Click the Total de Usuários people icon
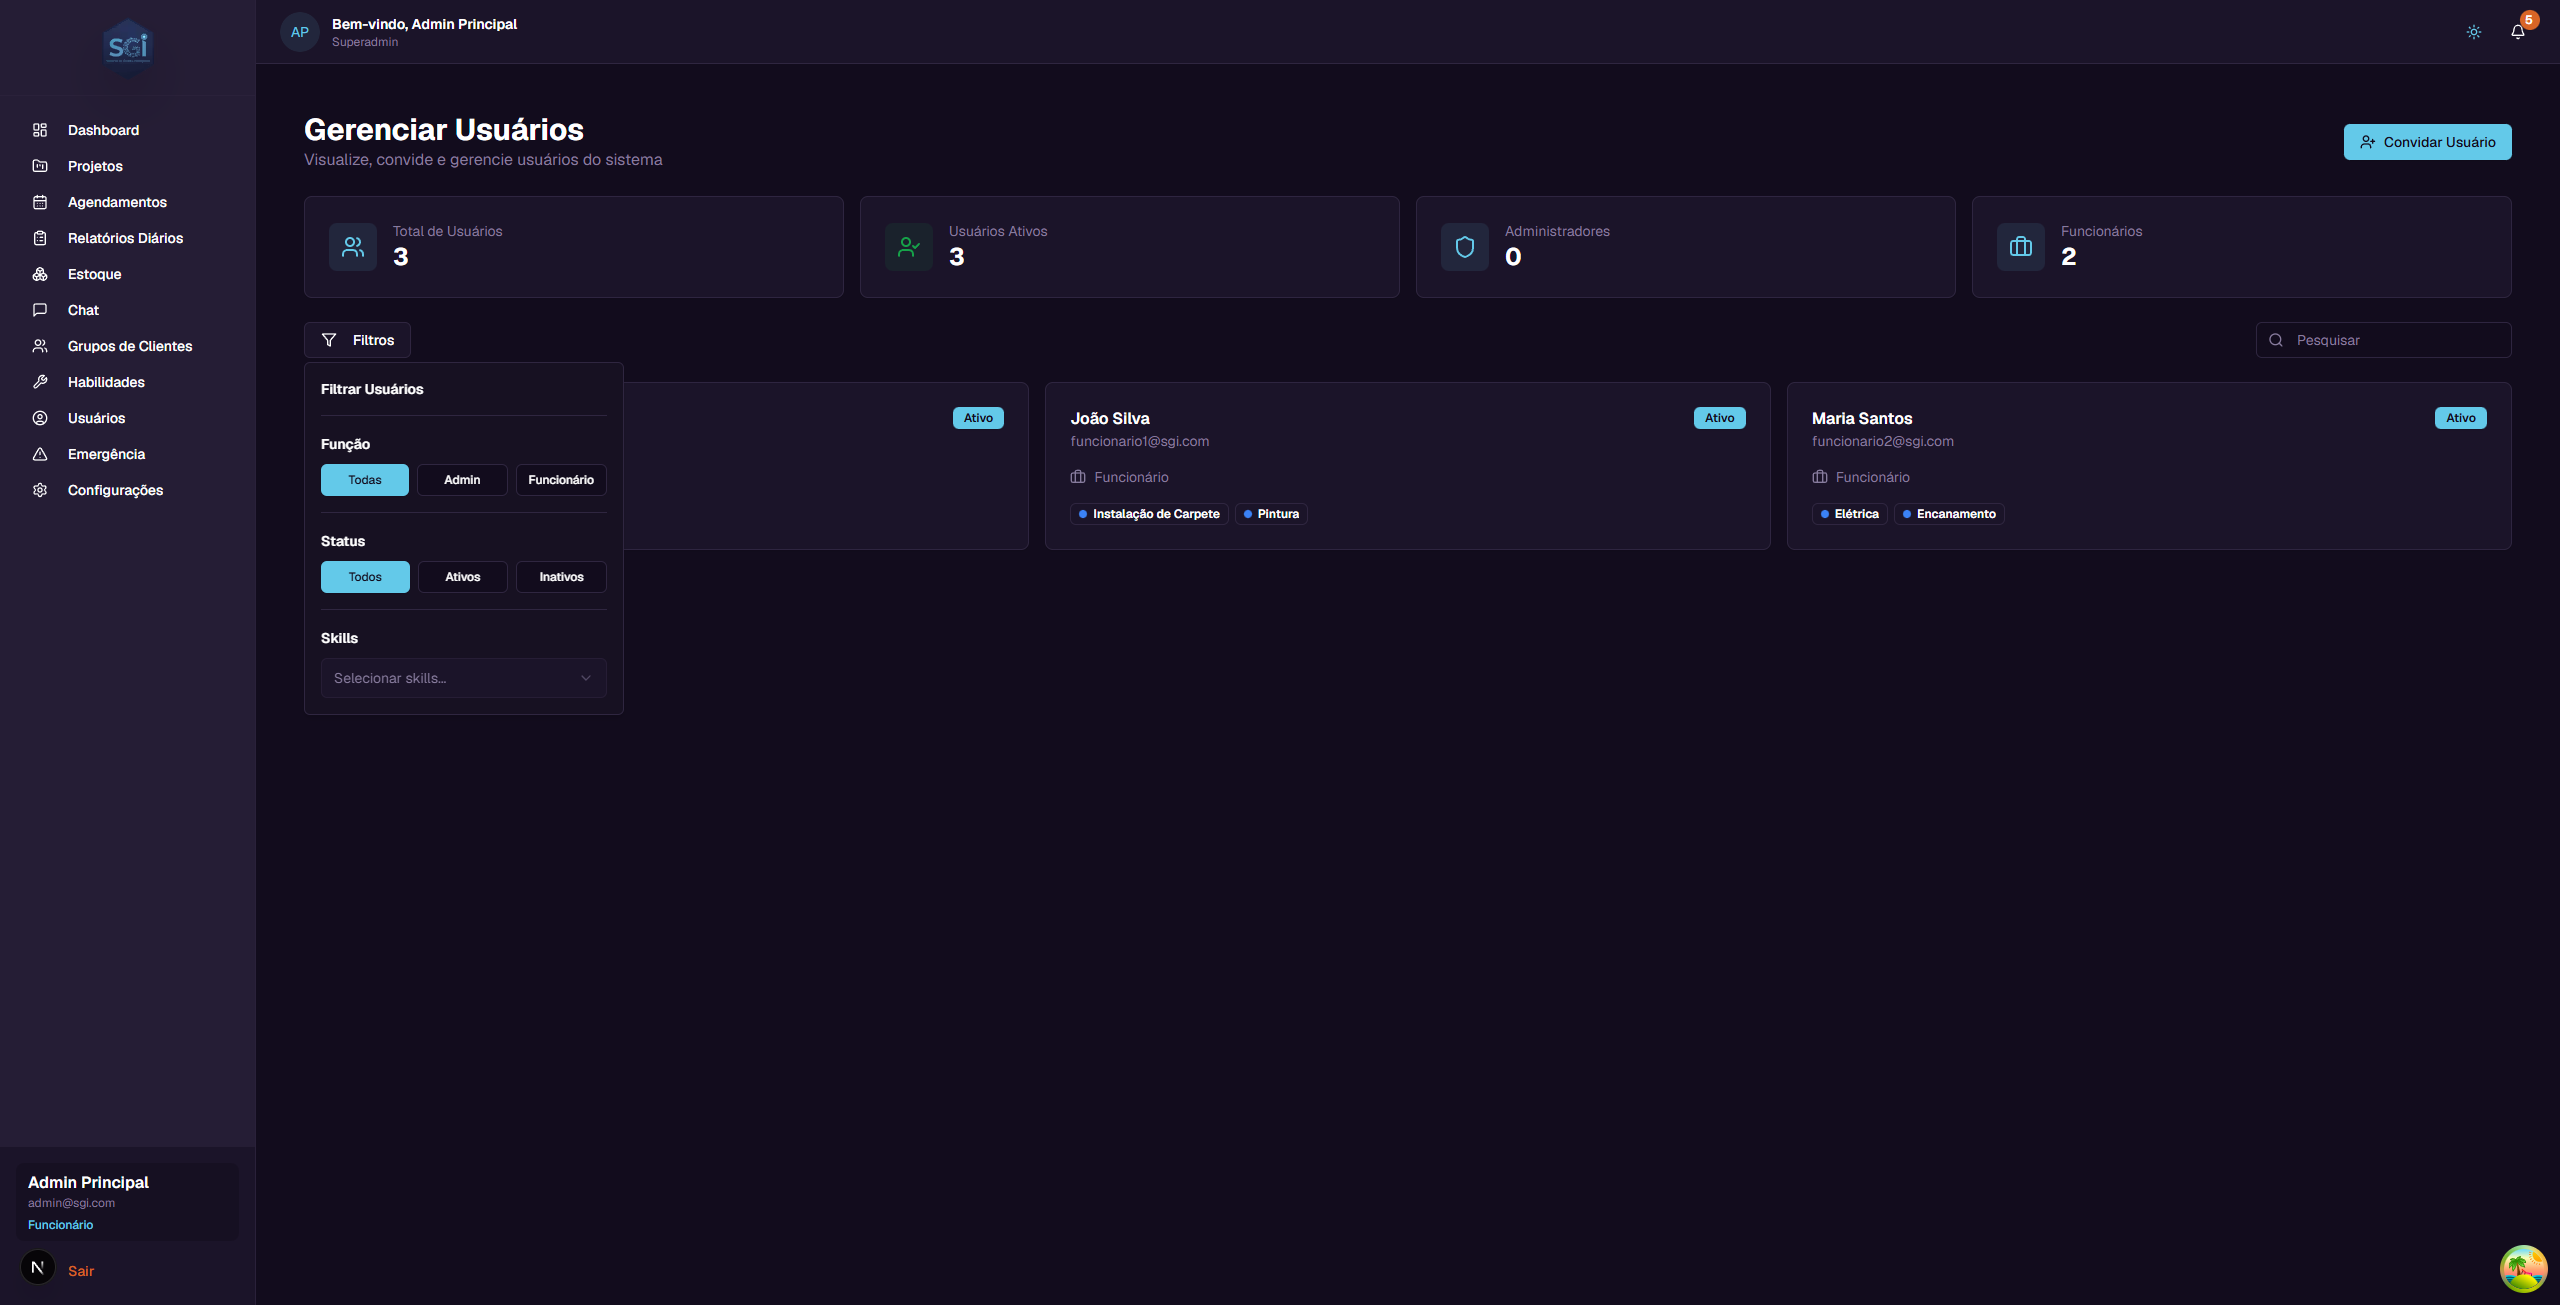This screenshot has width=2560, height=1305. [x=353, y=247]
